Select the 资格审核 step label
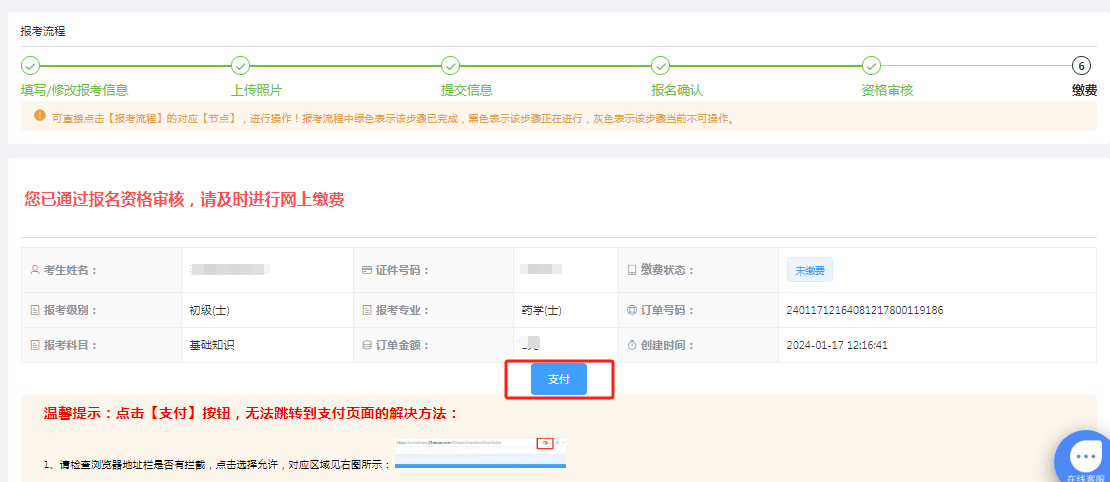This screenshot has height=482, width=1110. (x=886, y=90)
